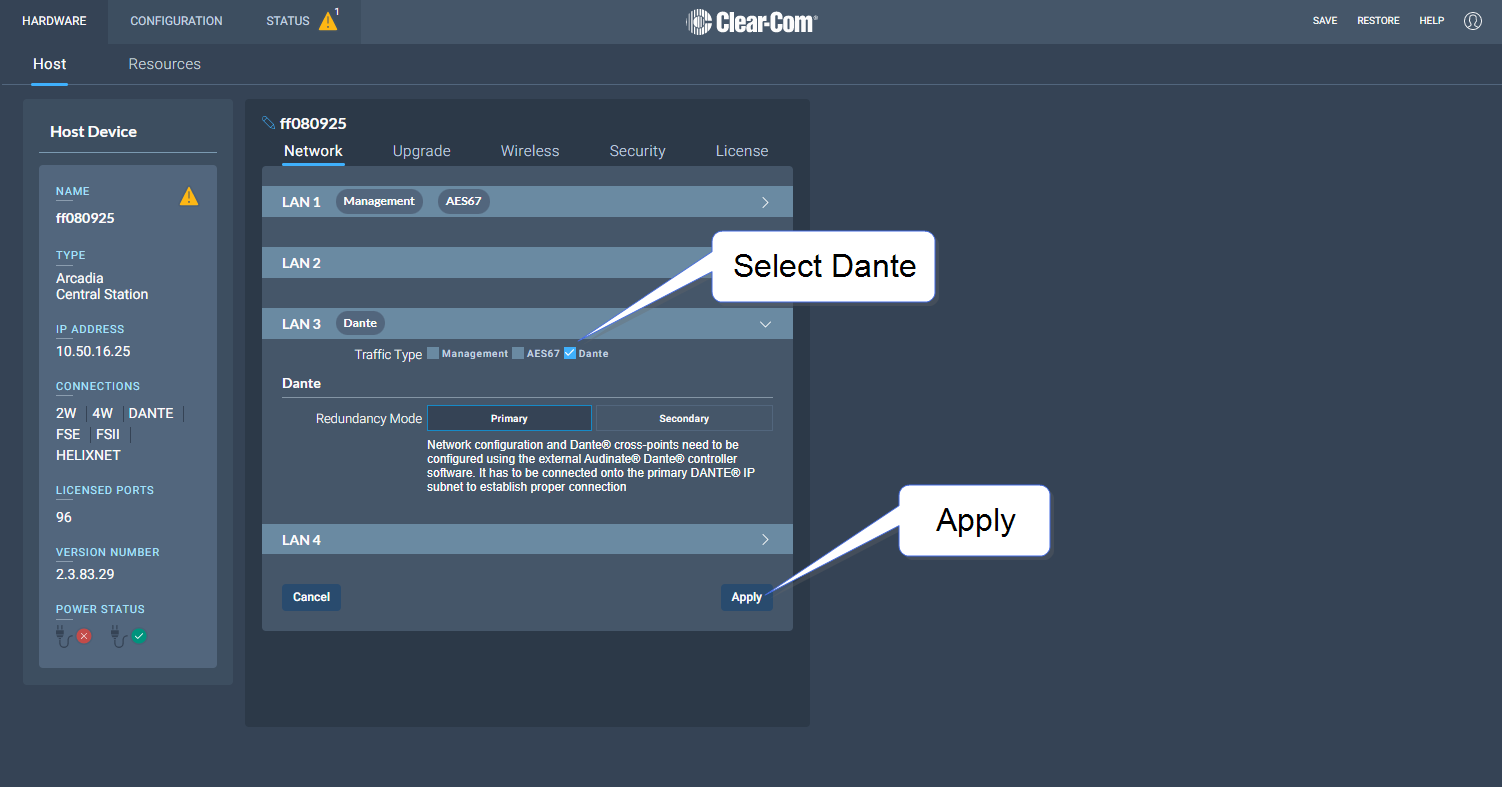Open the CONFIGURATION menu
1502x787 pixels.
[x=176, y=21]
